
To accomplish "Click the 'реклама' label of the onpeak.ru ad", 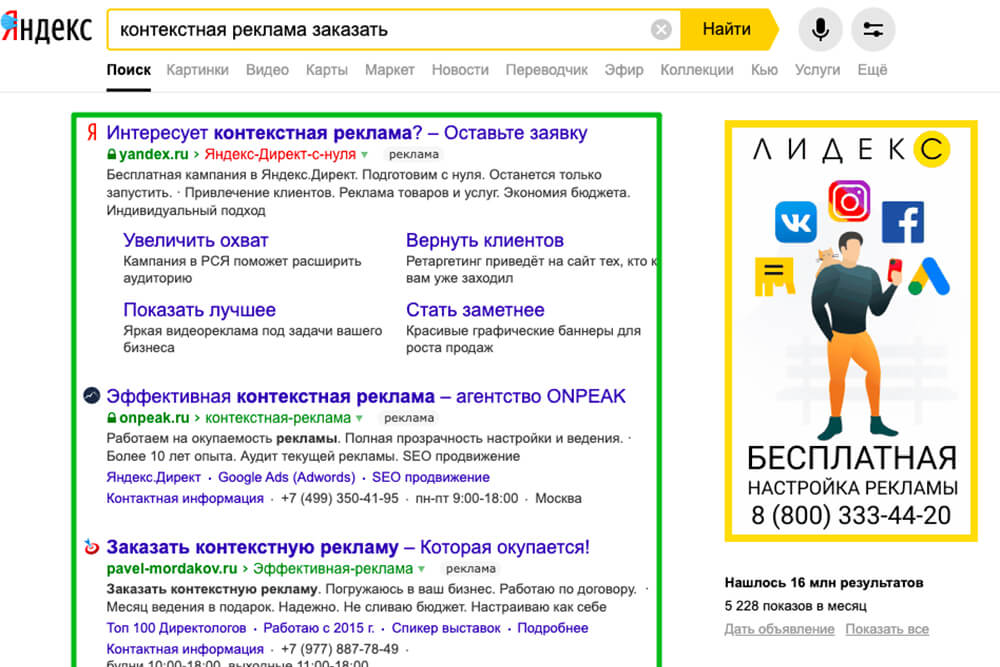I will click(409, 418).
